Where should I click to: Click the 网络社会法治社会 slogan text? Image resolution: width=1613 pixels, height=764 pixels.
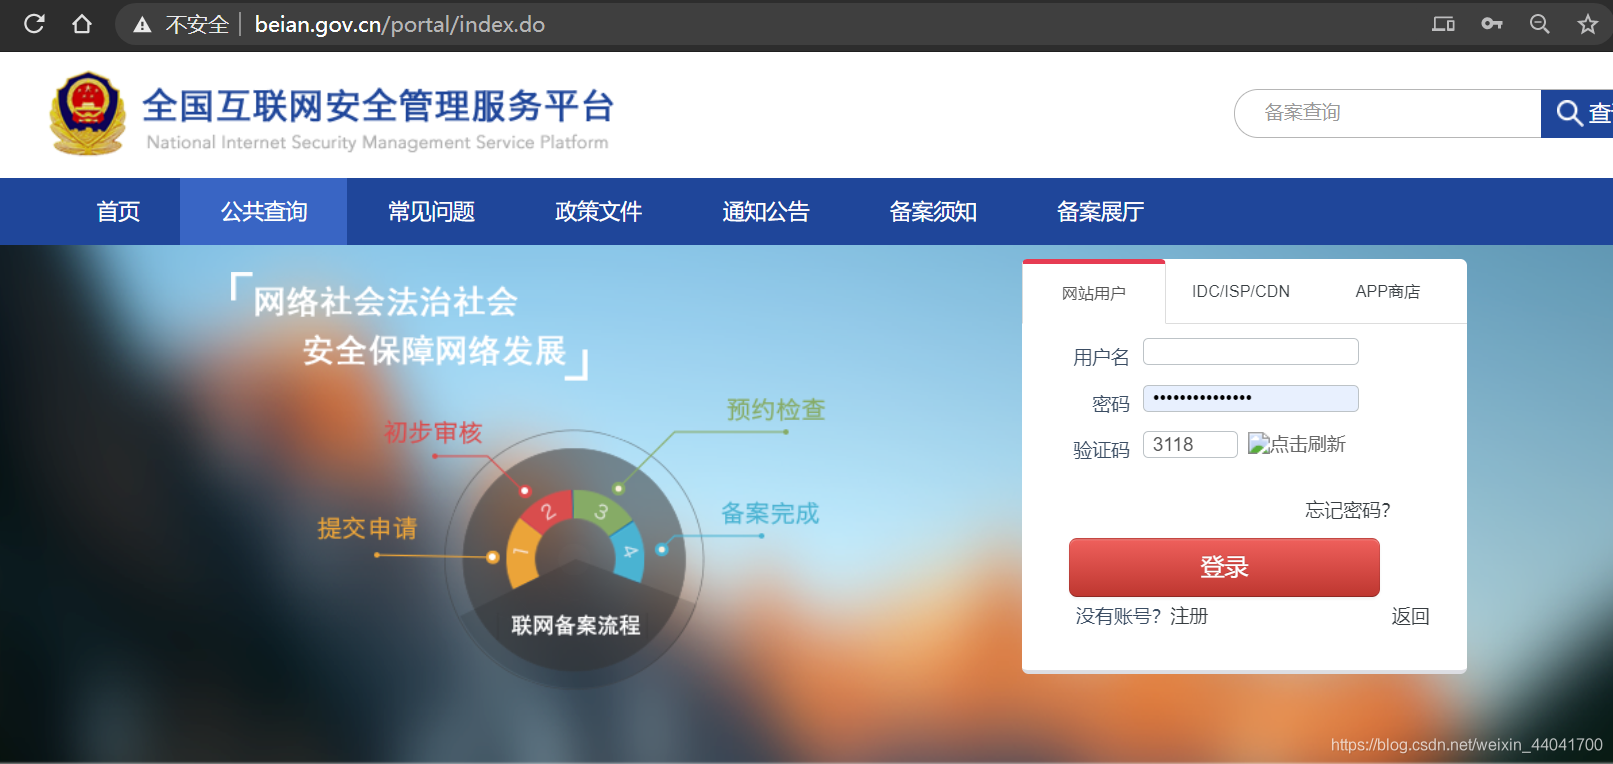tap(385, 302)
